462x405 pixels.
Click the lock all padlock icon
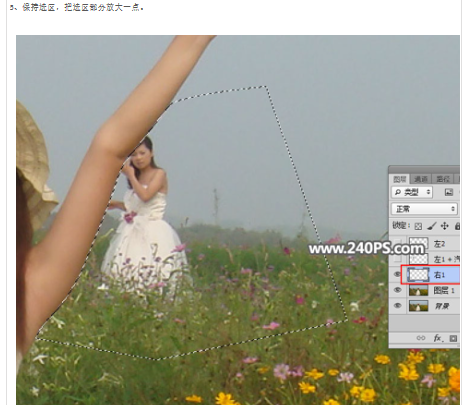(457, 226)
